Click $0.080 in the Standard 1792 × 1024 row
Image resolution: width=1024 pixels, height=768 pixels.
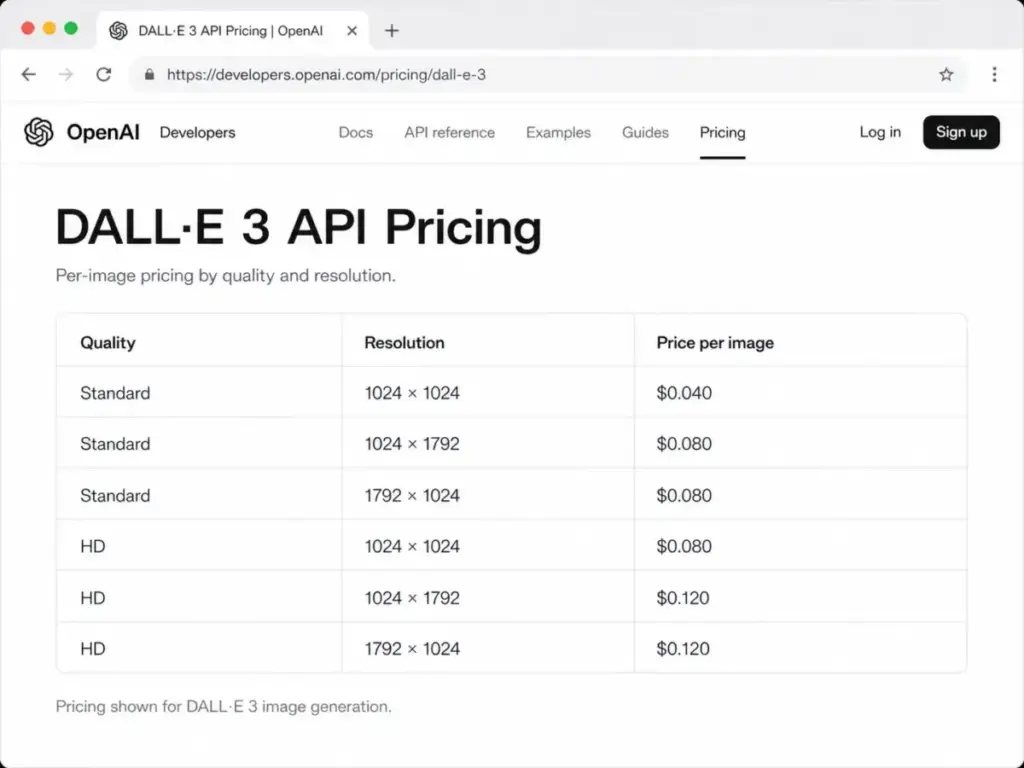(684, 496)
